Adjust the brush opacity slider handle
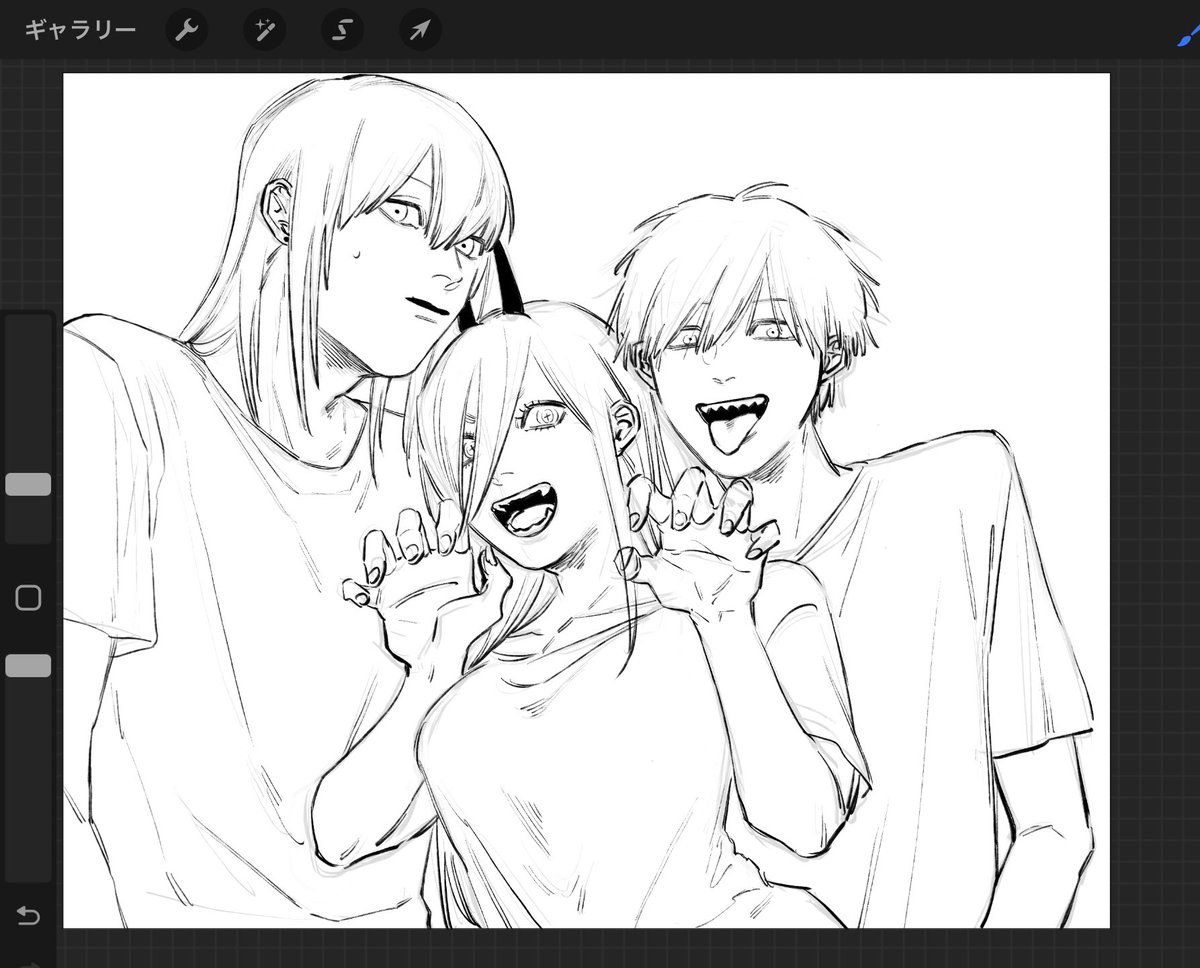The width and height of the screenshot is (1200, 968). click(x=28, y=666)
